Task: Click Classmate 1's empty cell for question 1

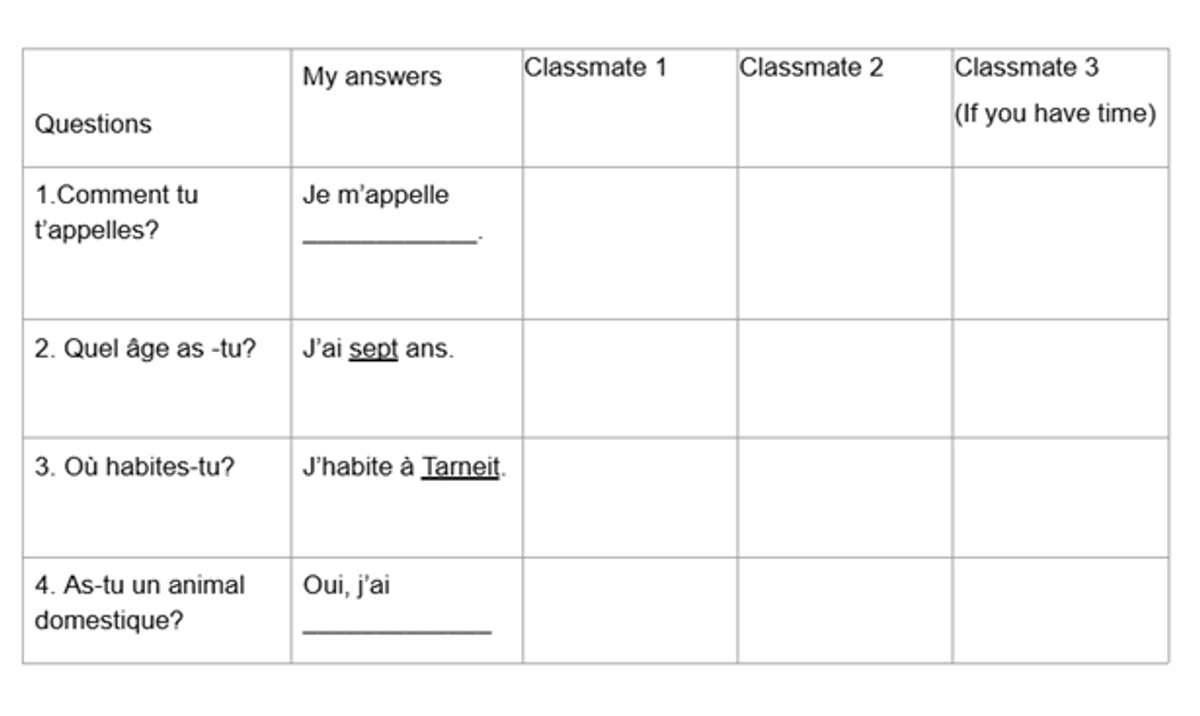Action: click(629, 243)
